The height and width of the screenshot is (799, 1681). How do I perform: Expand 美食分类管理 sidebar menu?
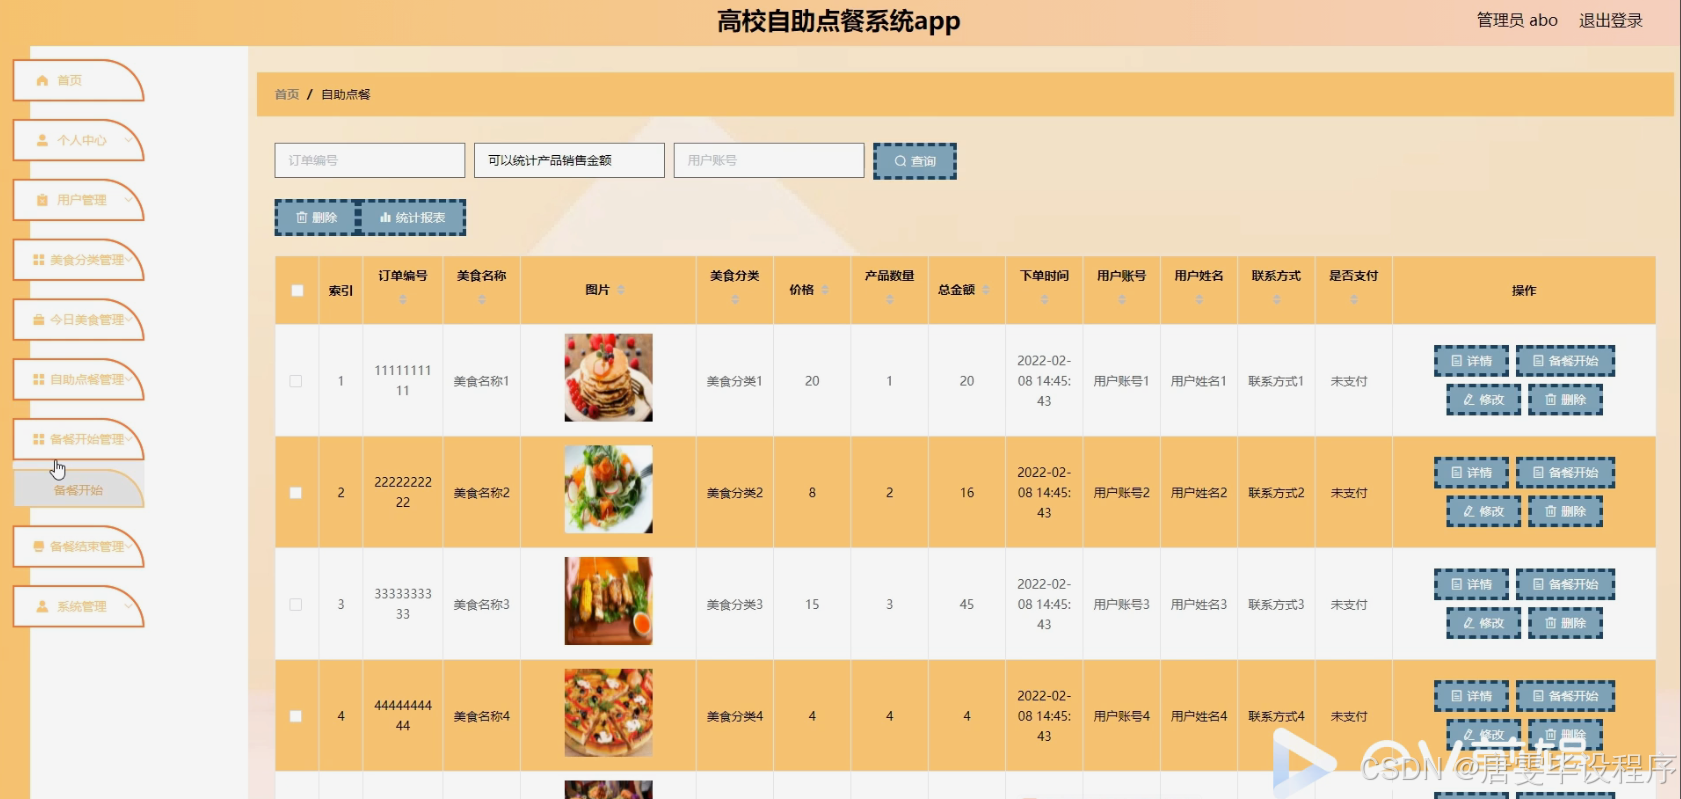pyautogui.click(x=78, y=260)
